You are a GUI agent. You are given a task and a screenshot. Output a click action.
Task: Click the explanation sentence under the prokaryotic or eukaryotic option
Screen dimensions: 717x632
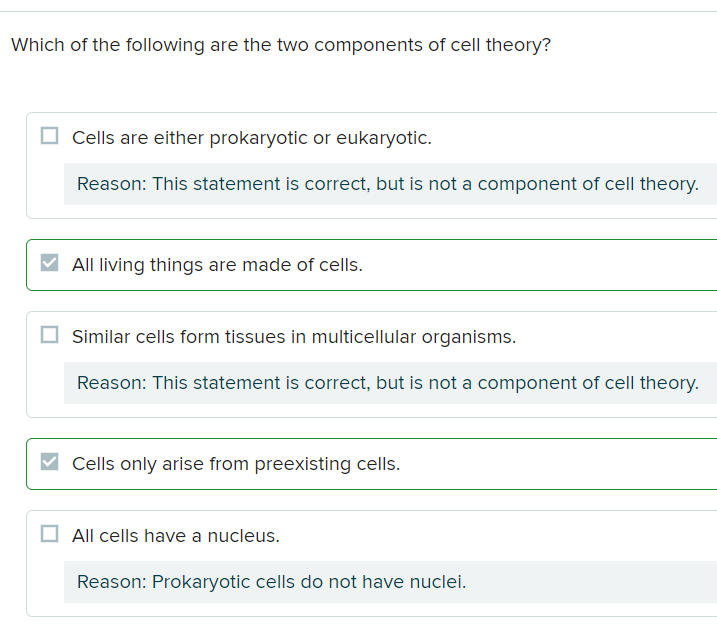point(425,184)
